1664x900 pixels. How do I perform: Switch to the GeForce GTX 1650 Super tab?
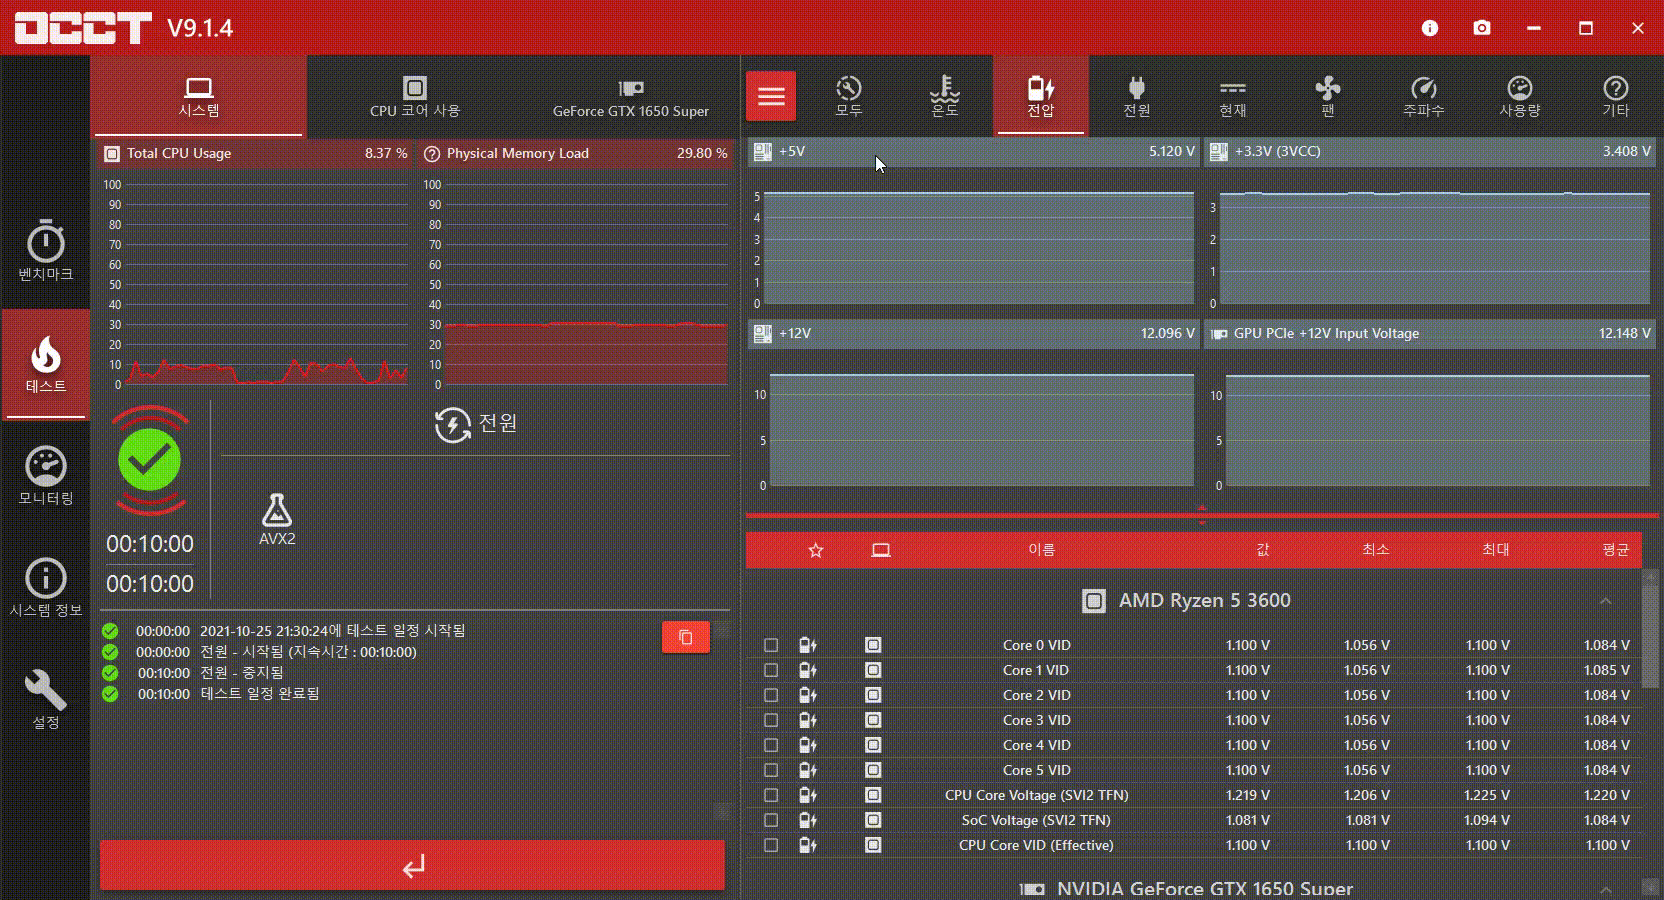pos(630,96)
